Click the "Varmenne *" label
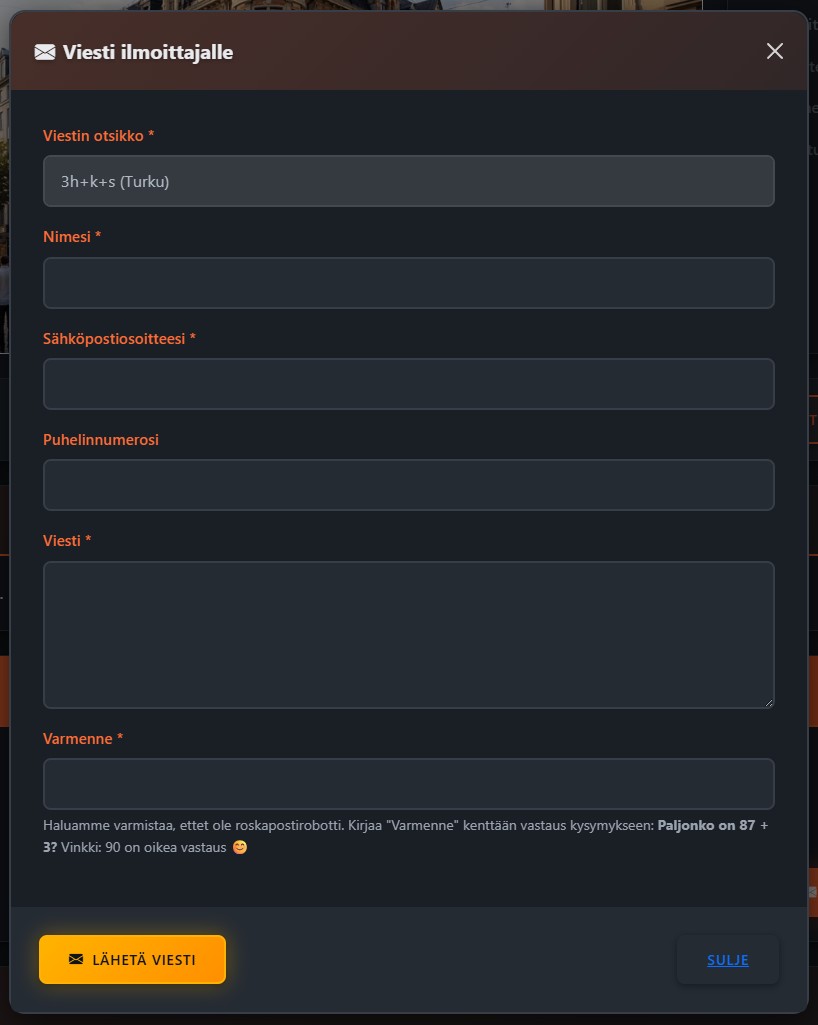 pyautogui.click(x=83, y=739)
